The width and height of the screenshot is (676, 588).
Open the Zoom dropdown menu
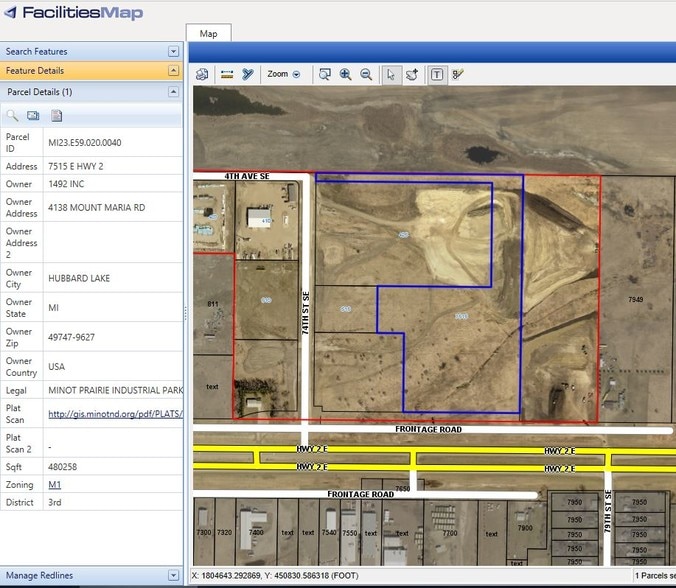click(283, 74)
